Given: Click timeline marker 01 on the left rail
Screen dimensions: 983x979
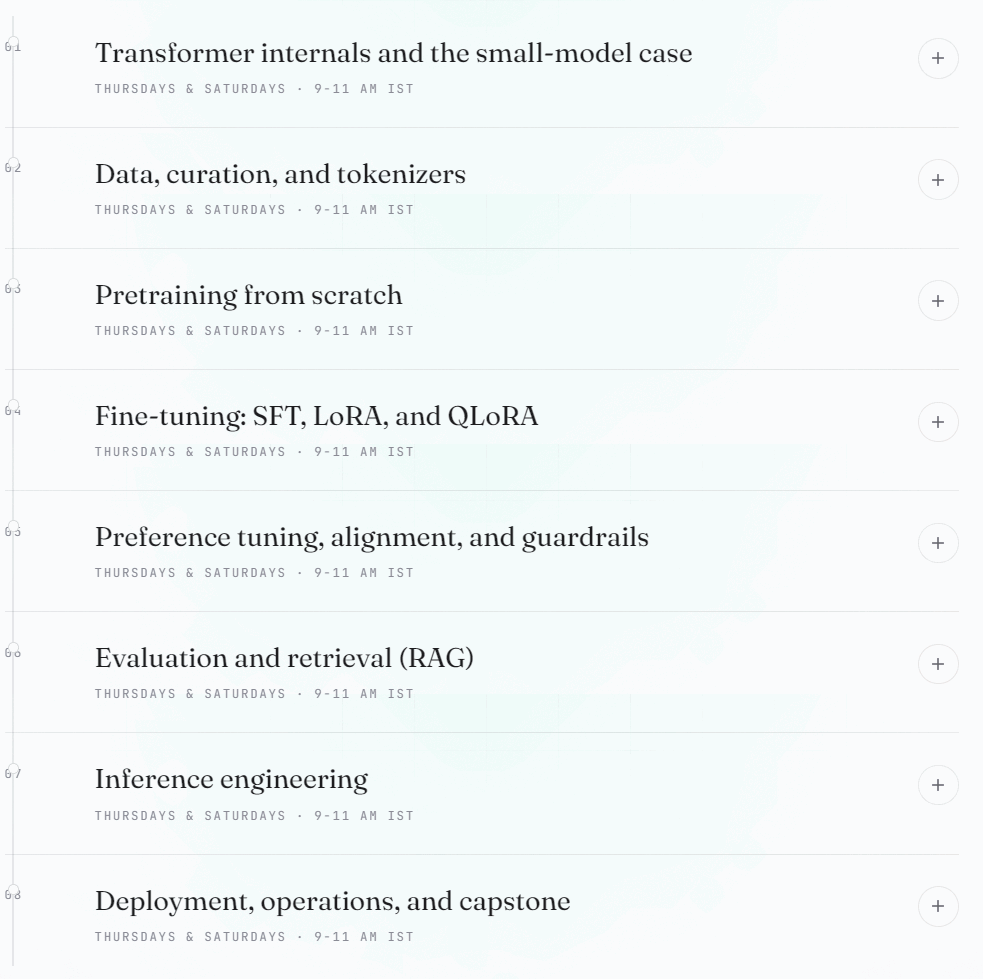Looking at the screenshot, I should [x=13, y=46].
